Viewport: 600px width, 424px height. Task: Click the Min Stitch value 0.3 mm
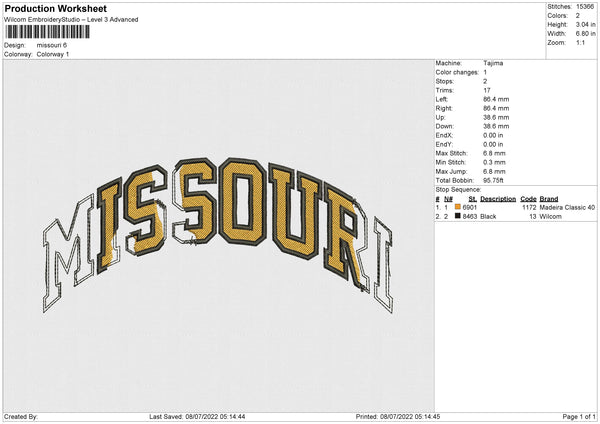coord(494,162)
